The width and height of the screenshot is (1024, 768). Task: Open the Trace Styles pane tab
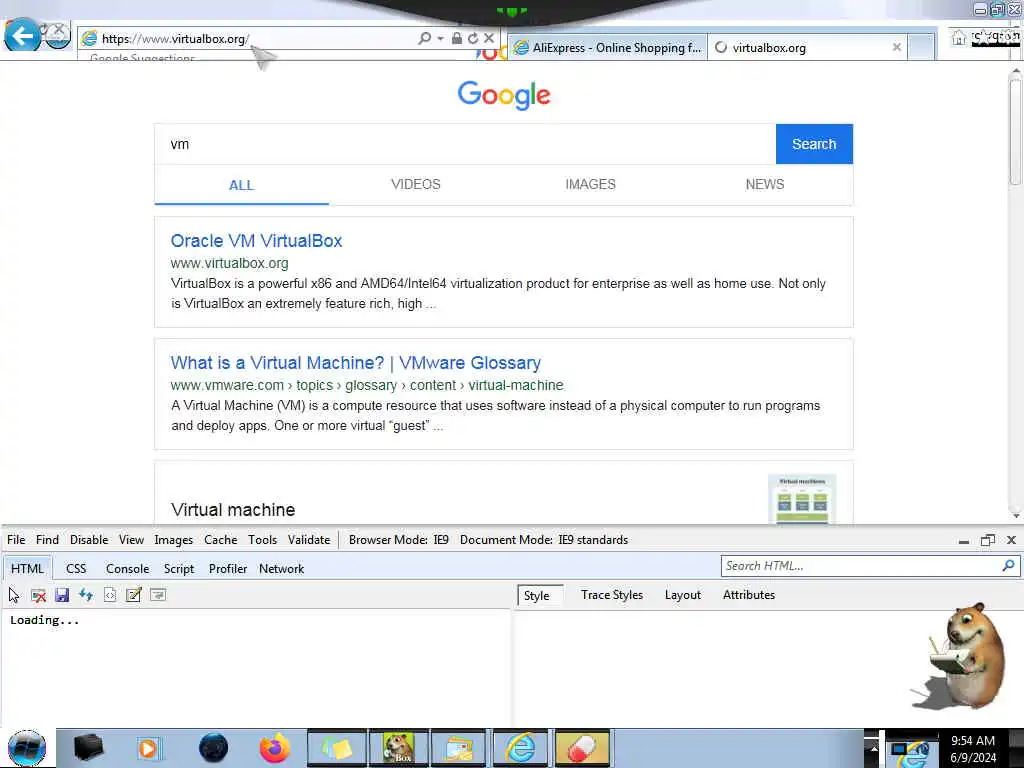612,595
